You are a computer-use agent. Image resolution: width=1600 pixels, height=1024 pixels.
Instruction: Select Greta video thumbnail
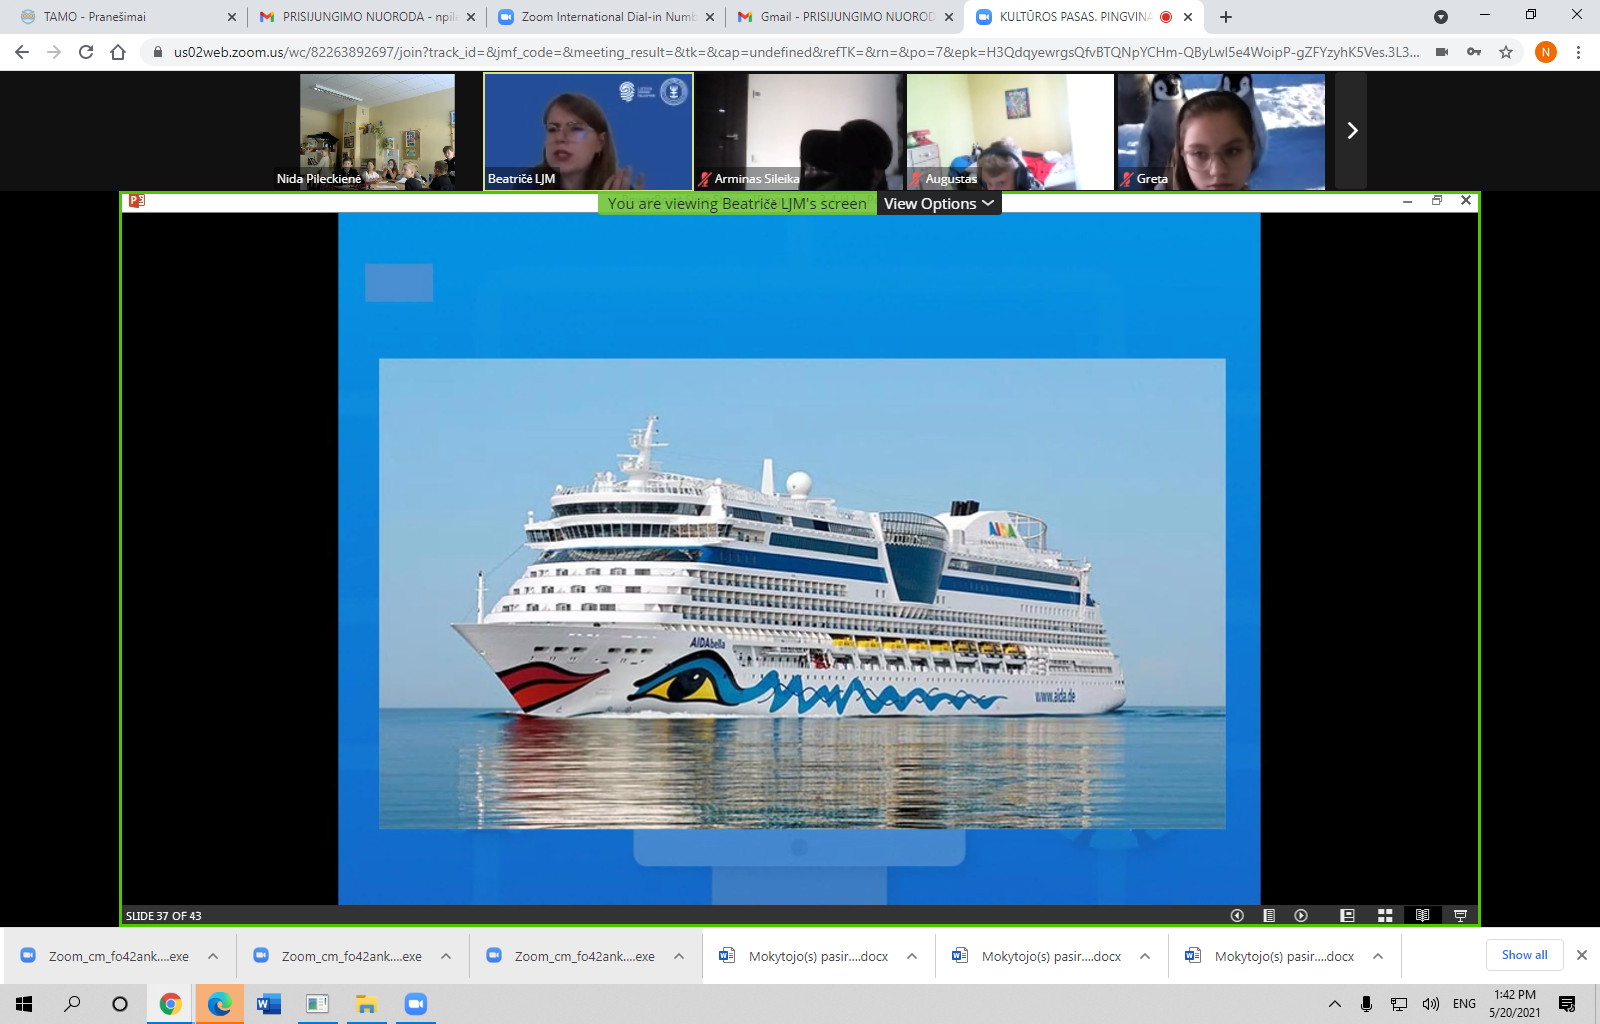pos(1221,131)
